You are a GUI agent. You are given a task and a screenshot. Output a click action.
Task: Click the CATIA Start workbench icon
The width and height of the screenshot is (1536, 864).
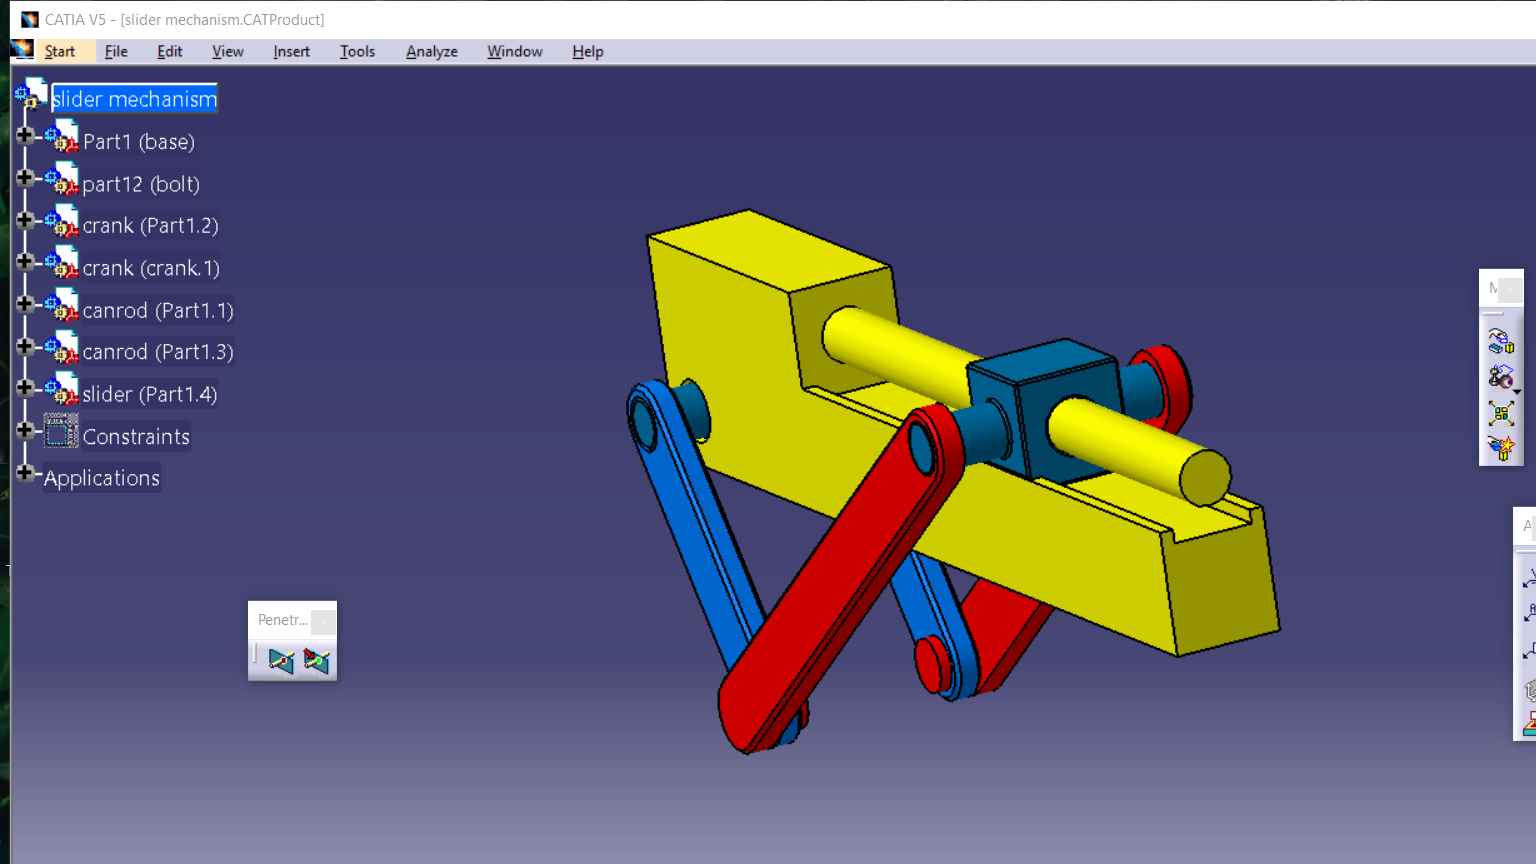coord(22,50)
